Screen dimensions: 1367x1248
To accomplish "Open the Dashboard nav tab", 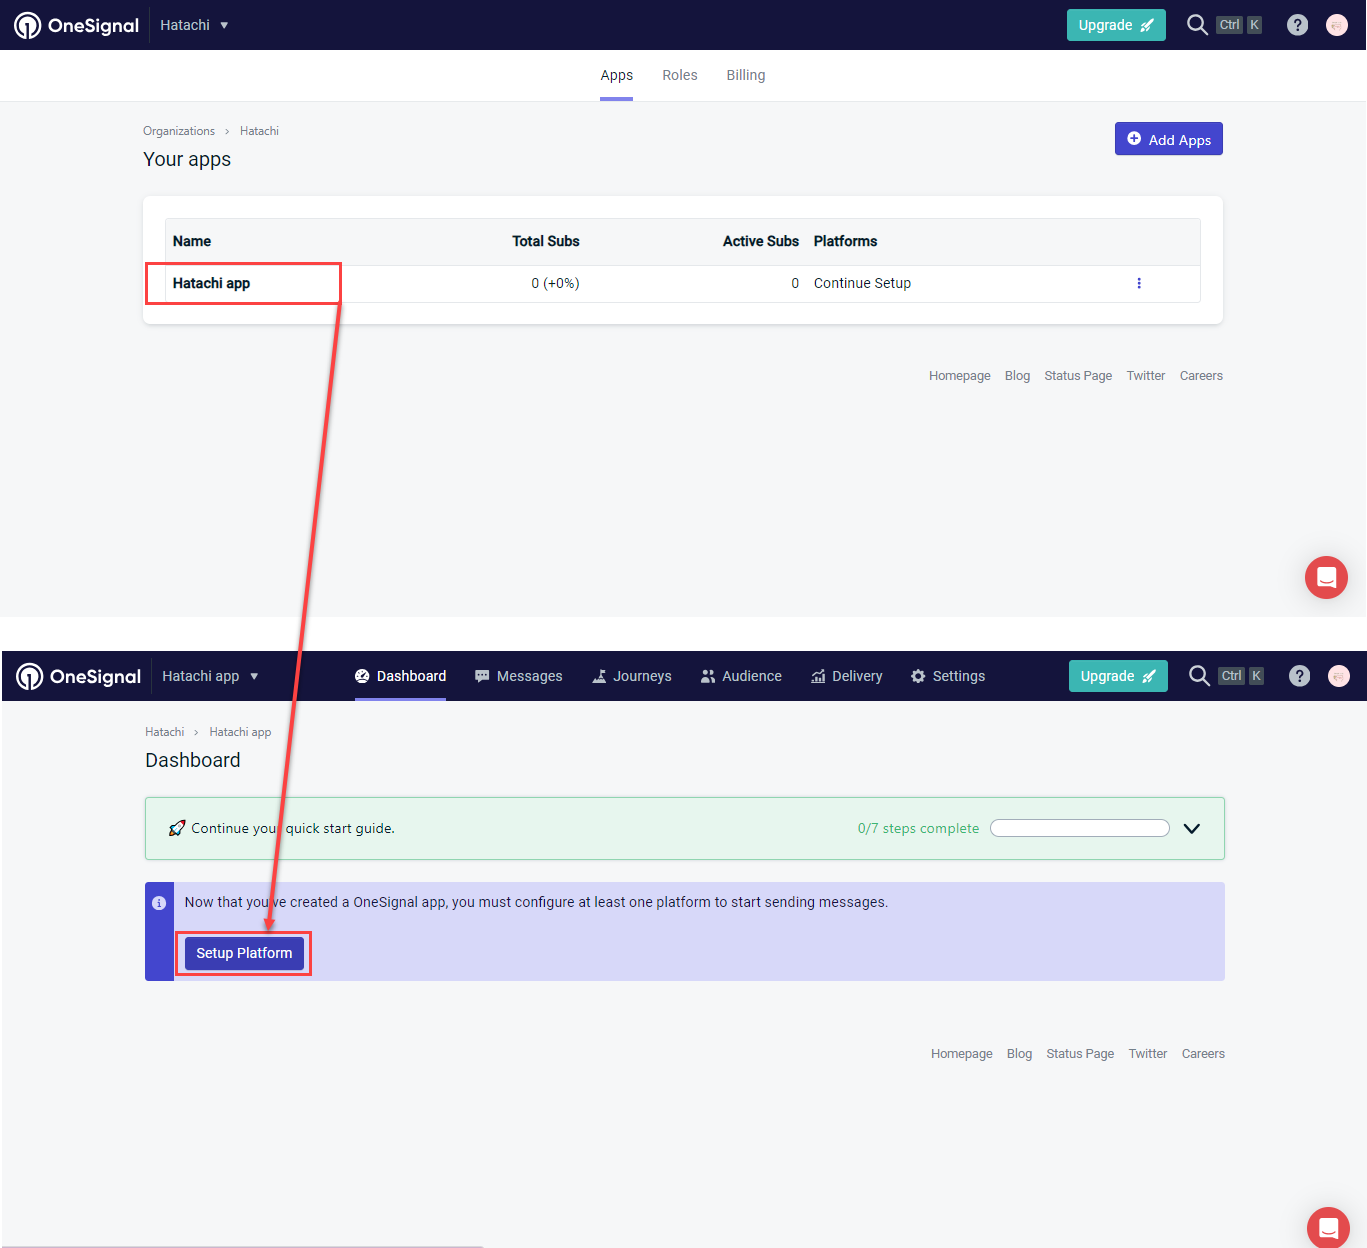I will 401,676.
